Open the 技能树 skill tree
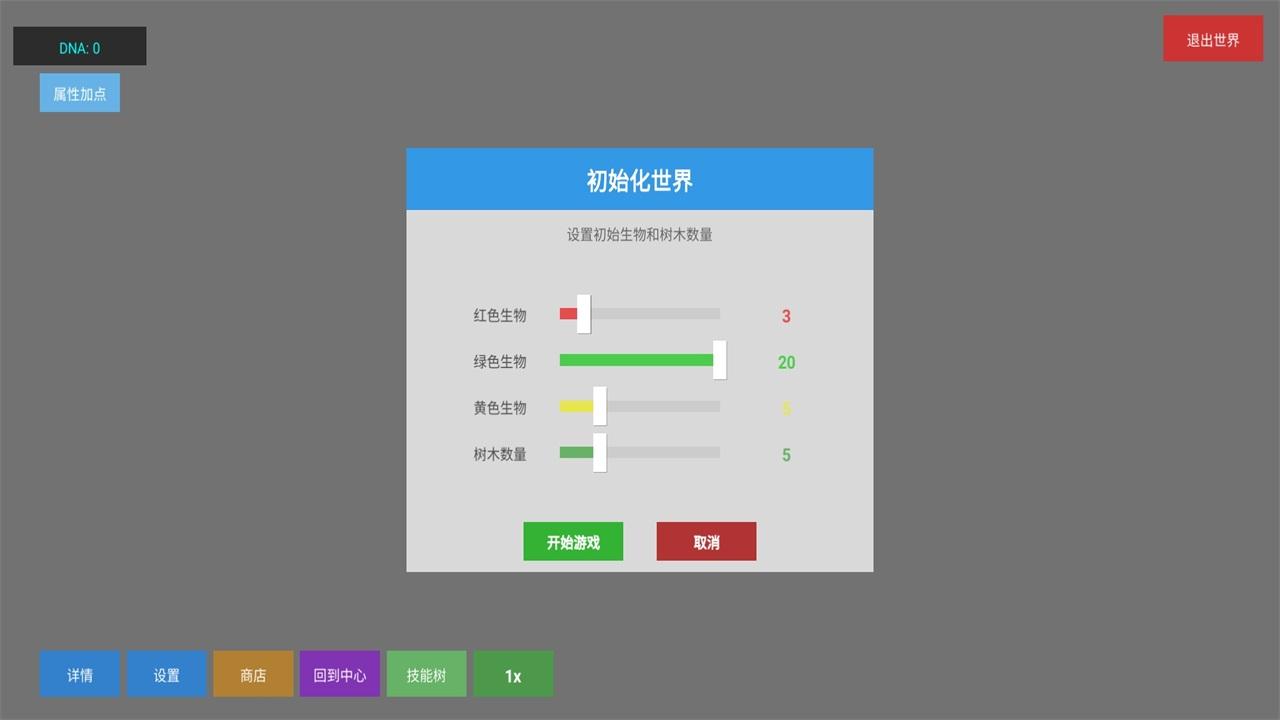The width and height of the screenshot is (1280, 720). [426, 675]
